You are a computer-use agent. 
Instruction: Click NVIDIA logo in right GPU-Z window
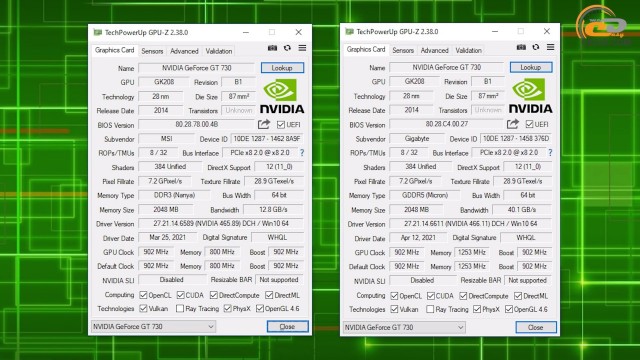click(531, 96)
